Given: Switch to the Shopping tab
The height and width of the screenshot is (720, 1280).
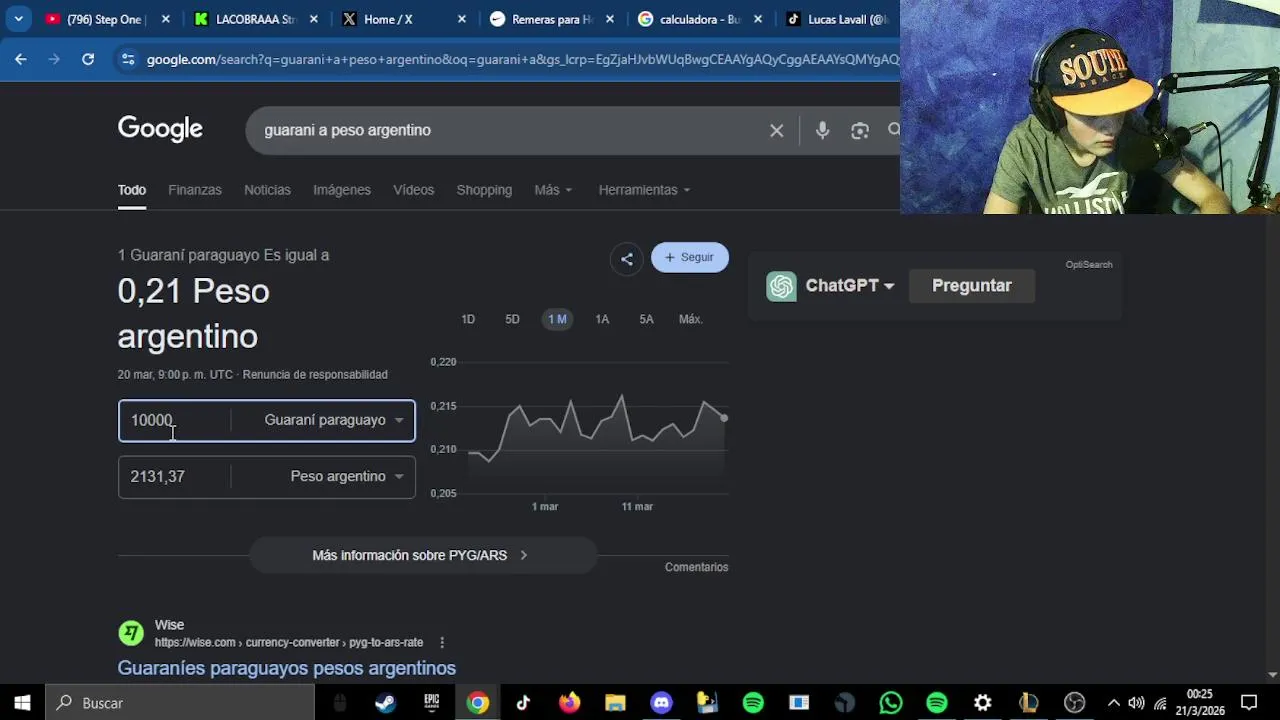Looking at the screenshot, I should (484, 190).
